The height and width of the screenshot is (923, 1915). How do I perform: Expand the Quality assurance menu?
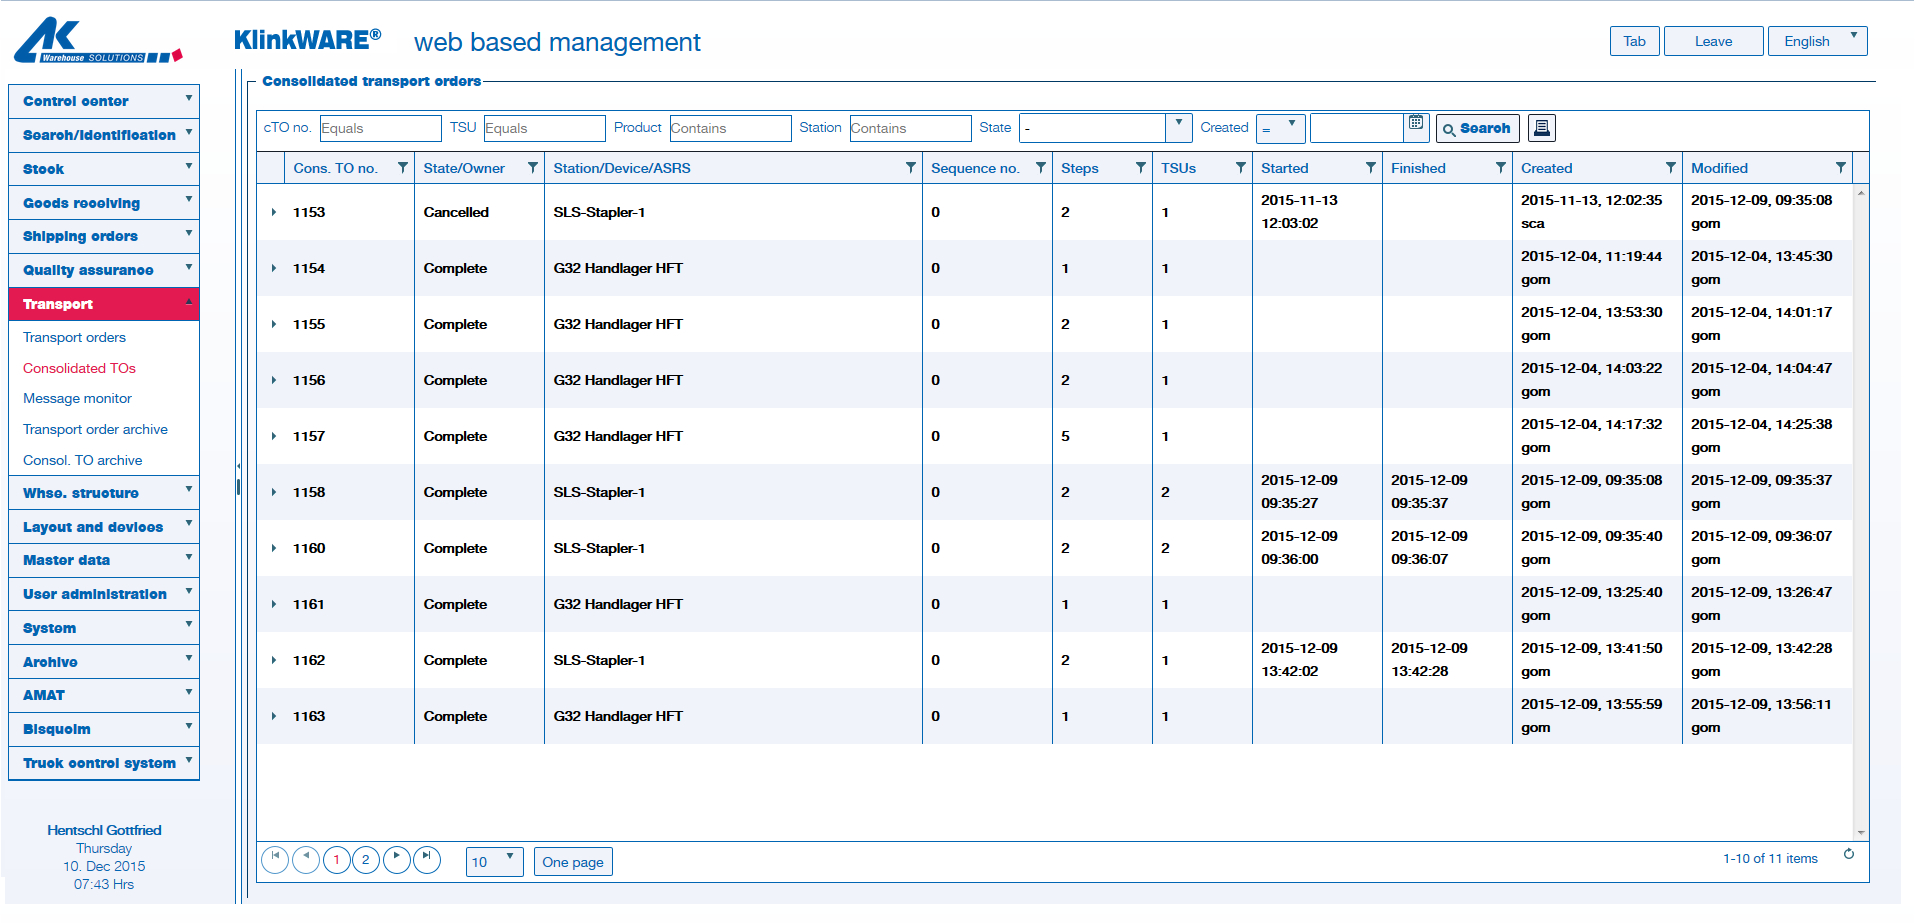(x=104, y=270)
